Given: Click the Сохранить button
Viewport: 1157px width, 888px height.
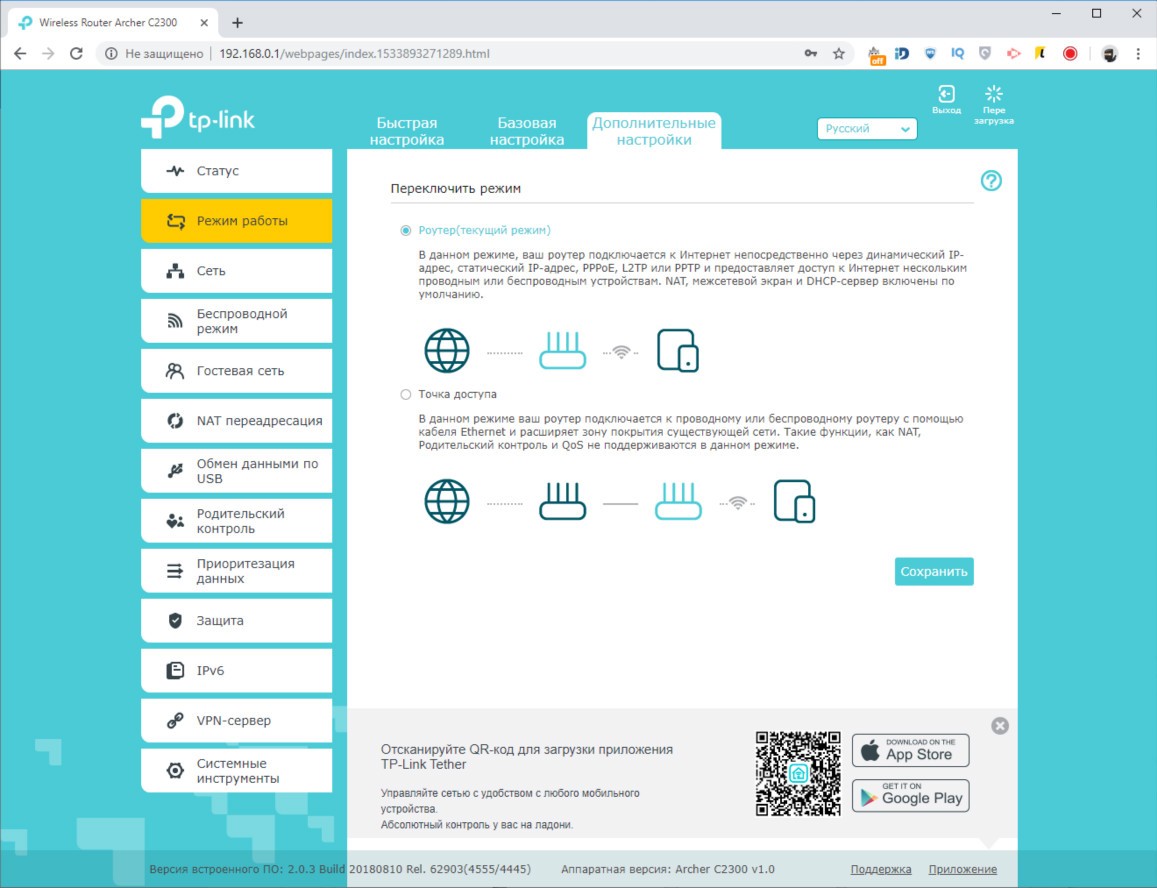Looking at the screenshot, I should [x=934, y=572].
